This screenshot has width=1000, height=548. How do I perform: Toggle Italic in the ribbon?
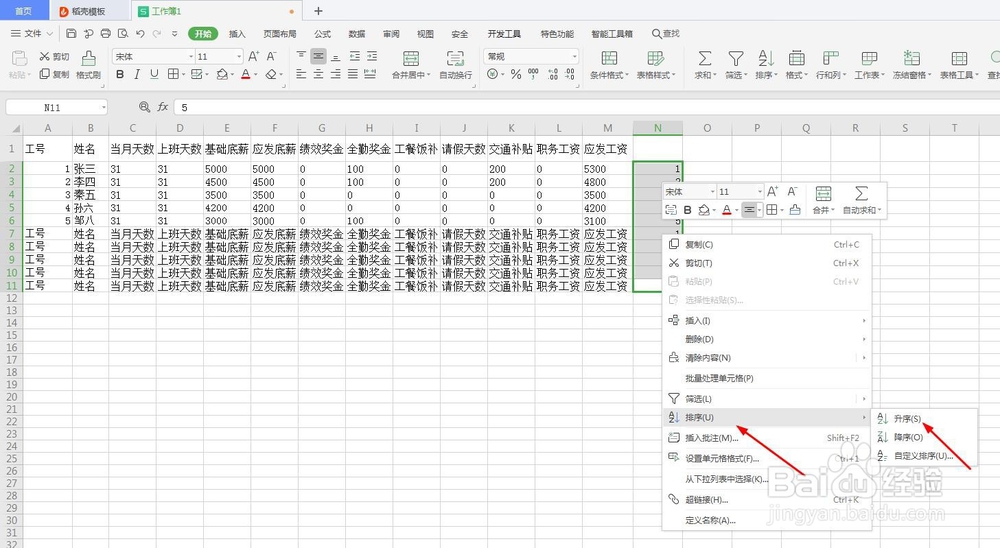click(x=136, y=74)
